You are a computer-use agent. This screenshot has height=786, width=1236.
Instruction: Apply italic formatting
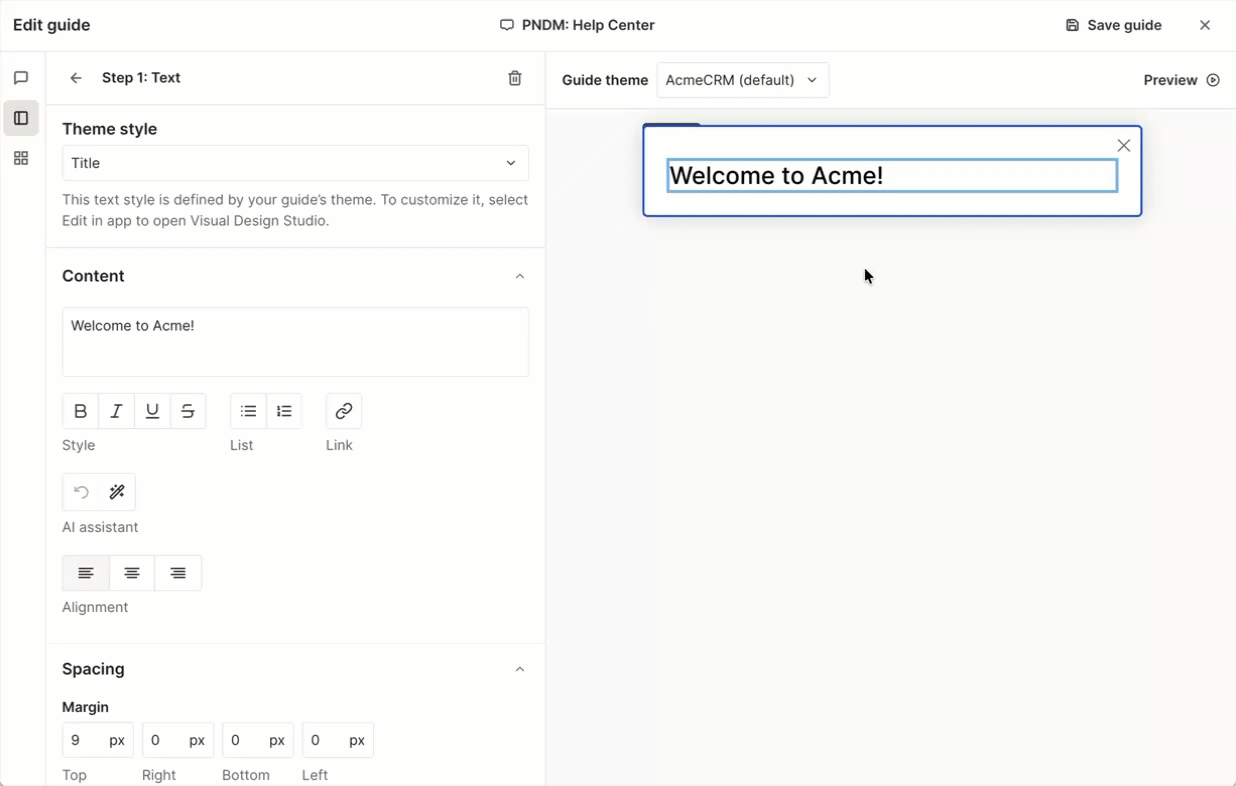pos(116,411)
